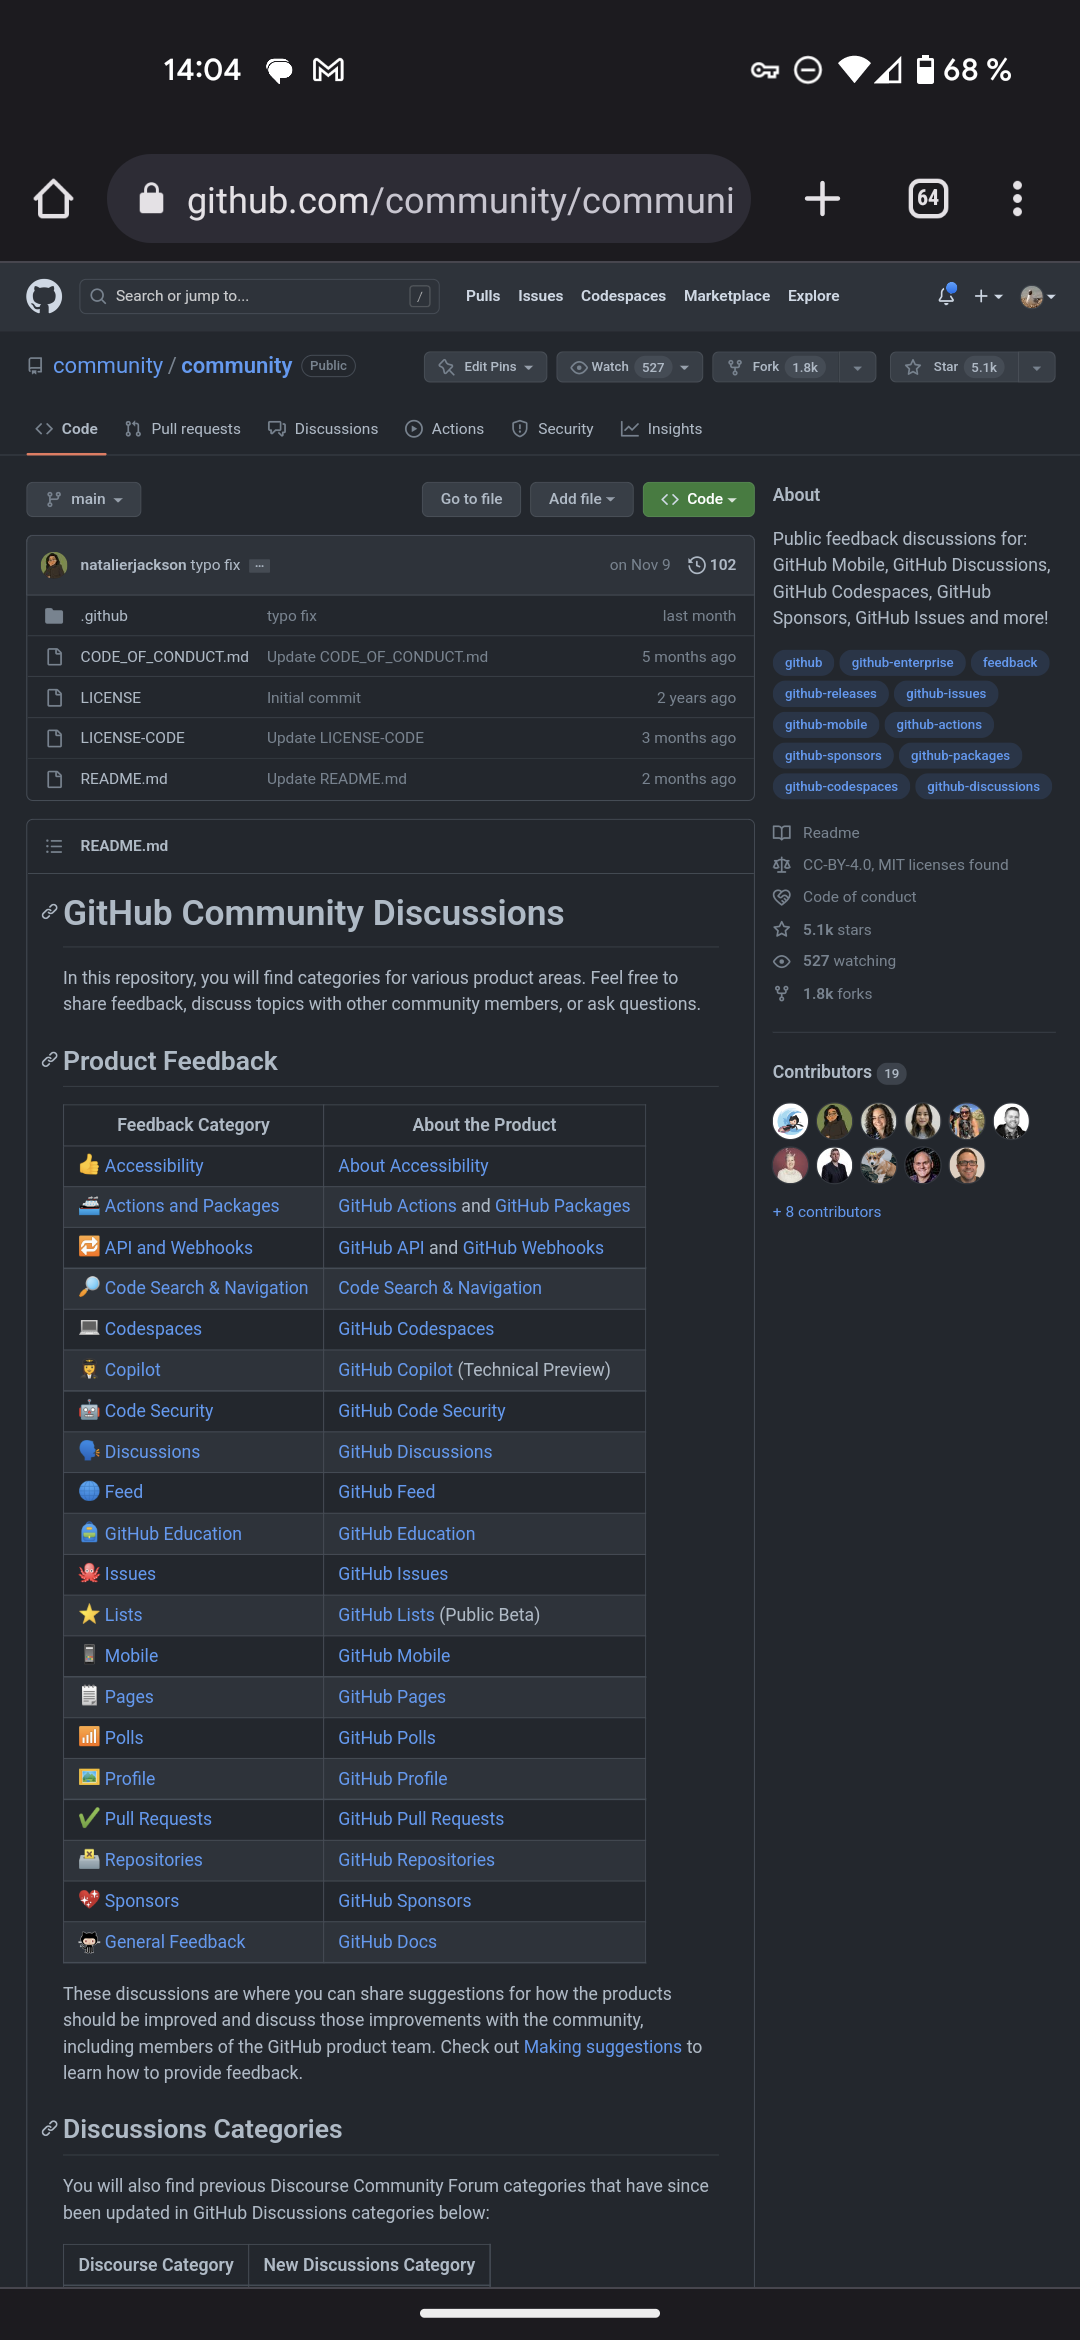Open the main branch selector
The image size is (1080, 2340).
tap(84, 499)
